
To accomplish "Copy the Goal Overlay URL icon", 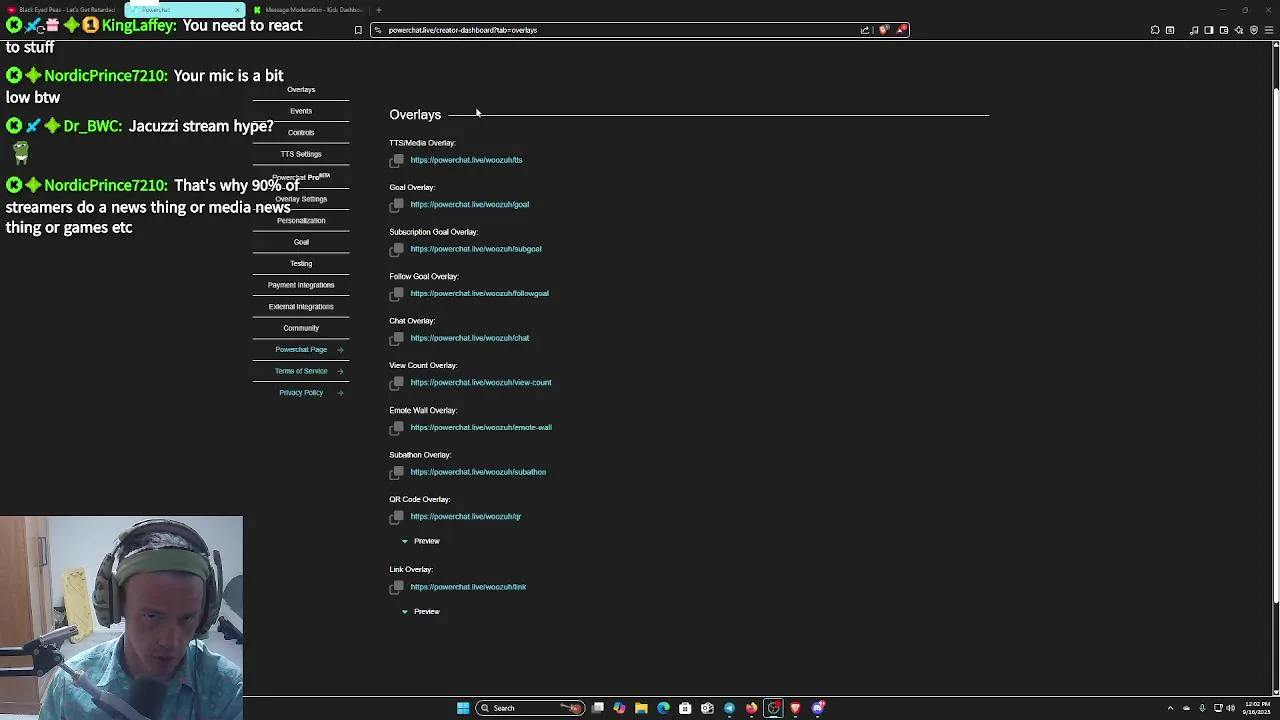I will 397,205.
